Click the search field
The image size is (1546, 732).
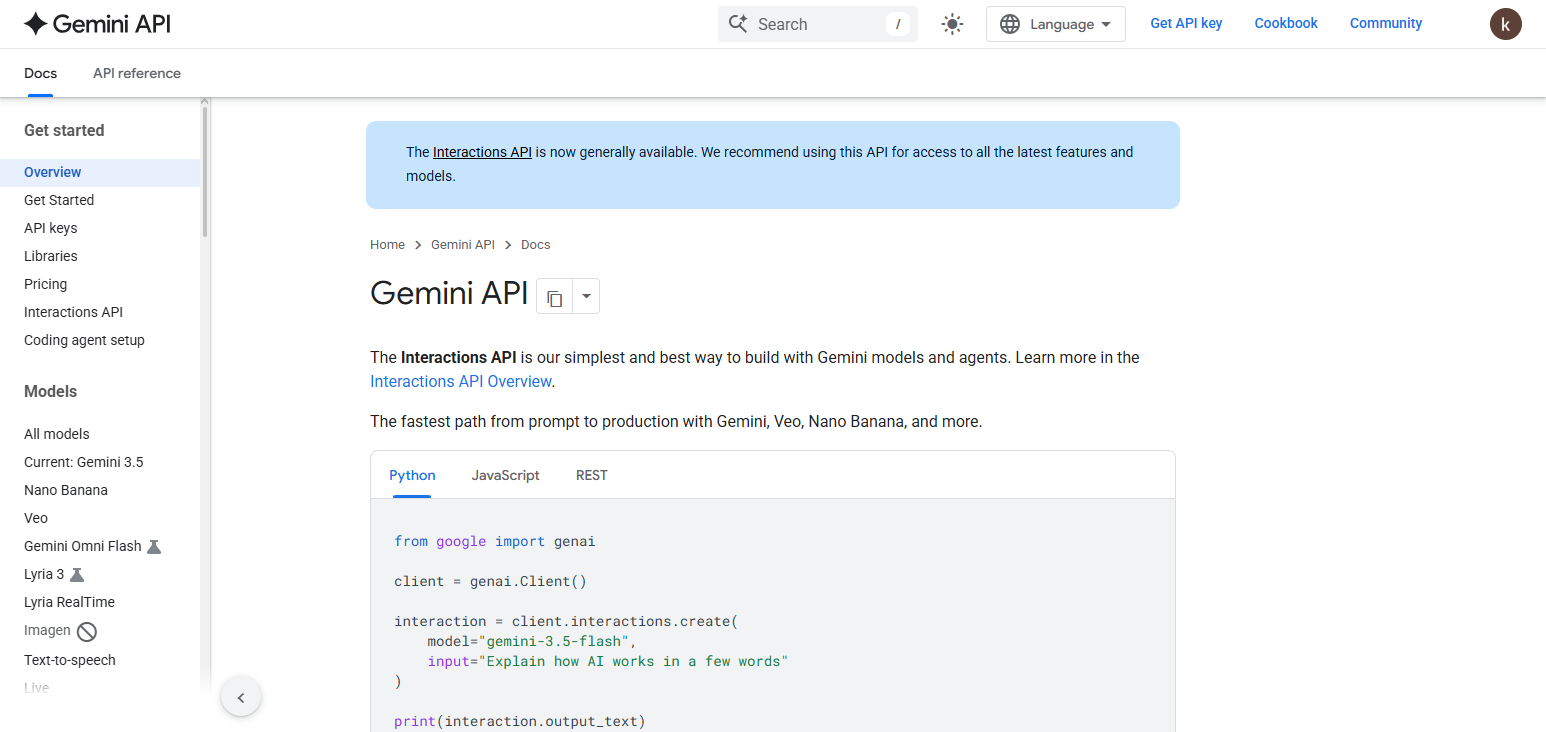[818, 24]
